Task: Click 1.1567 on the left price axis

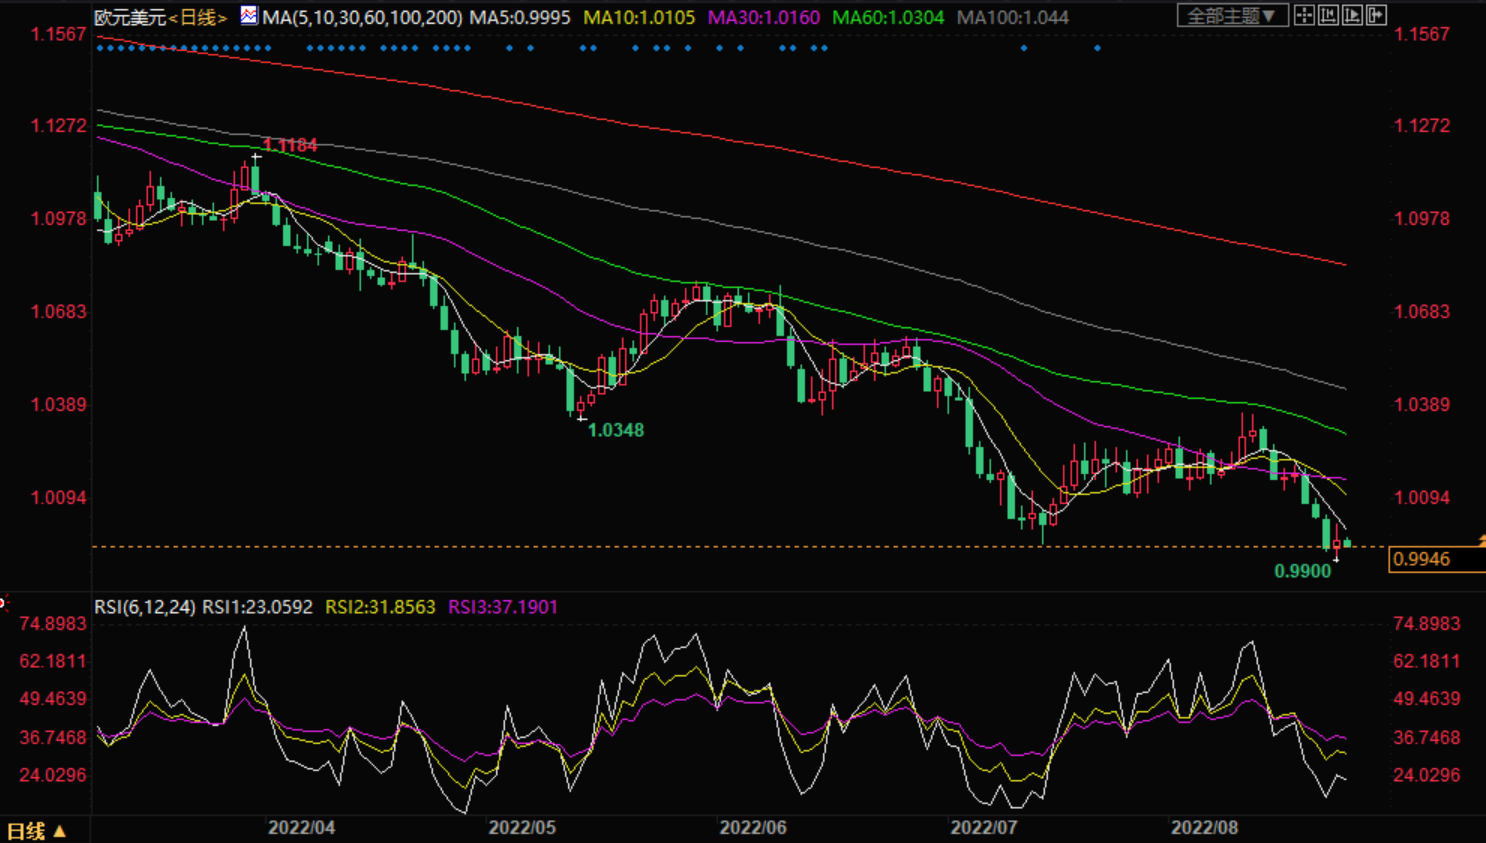Action: [x=59, y=34]
